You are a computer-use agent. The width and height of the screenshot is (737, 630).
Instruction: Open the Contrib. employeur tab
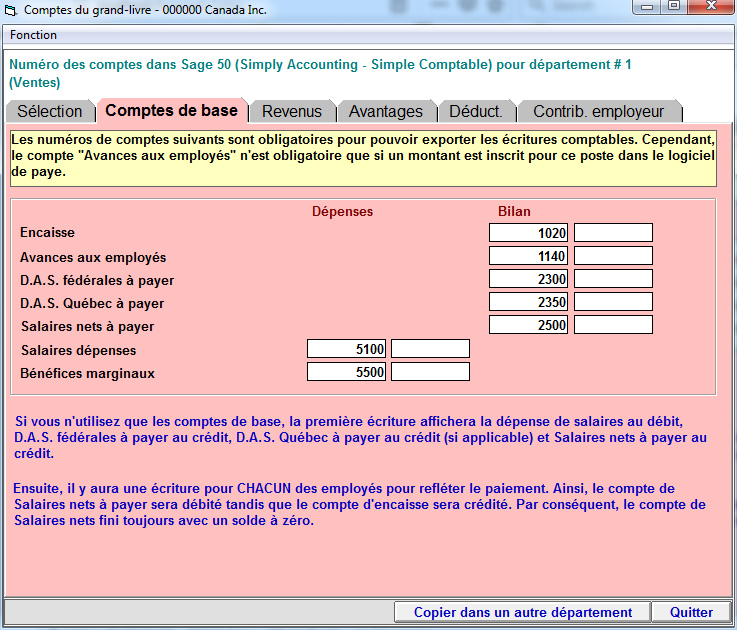[x=598, y=111]
